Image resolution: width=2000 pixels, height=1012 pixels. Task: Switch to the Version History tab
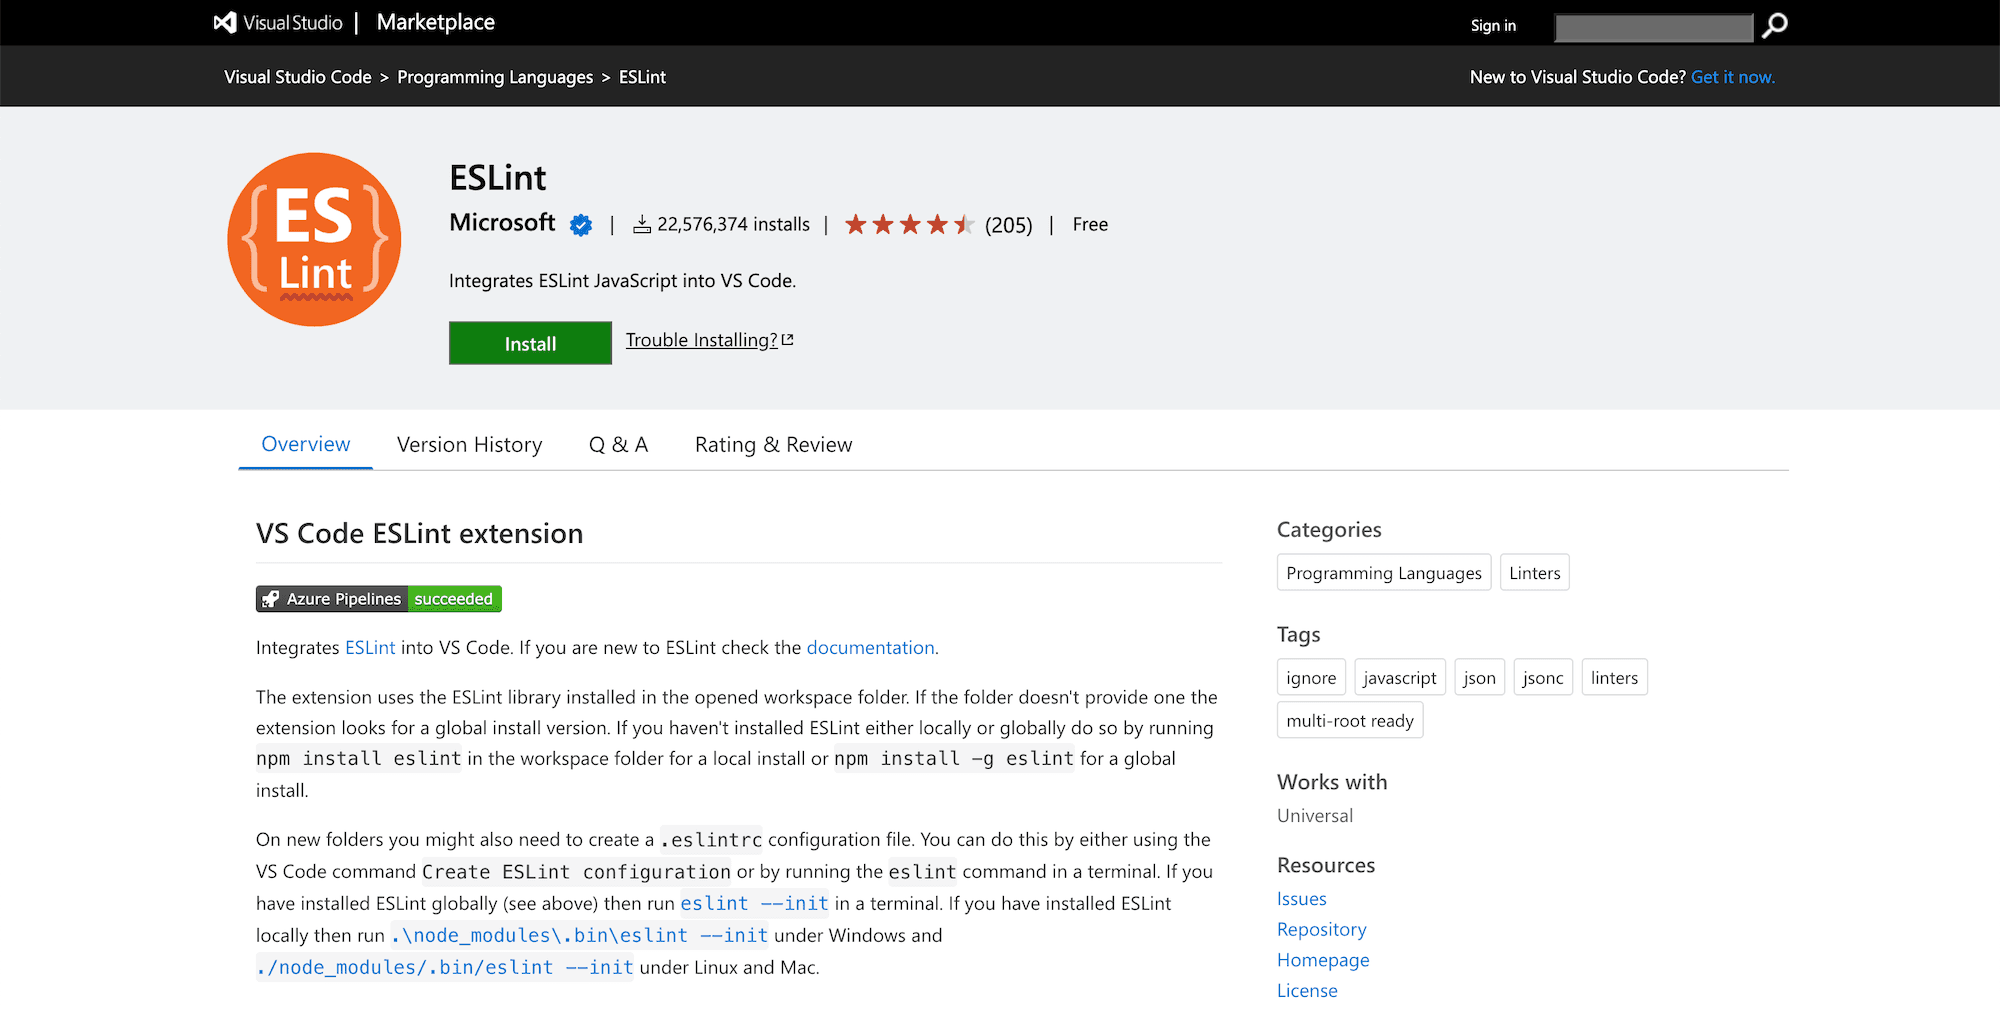(x=470, y=445)
